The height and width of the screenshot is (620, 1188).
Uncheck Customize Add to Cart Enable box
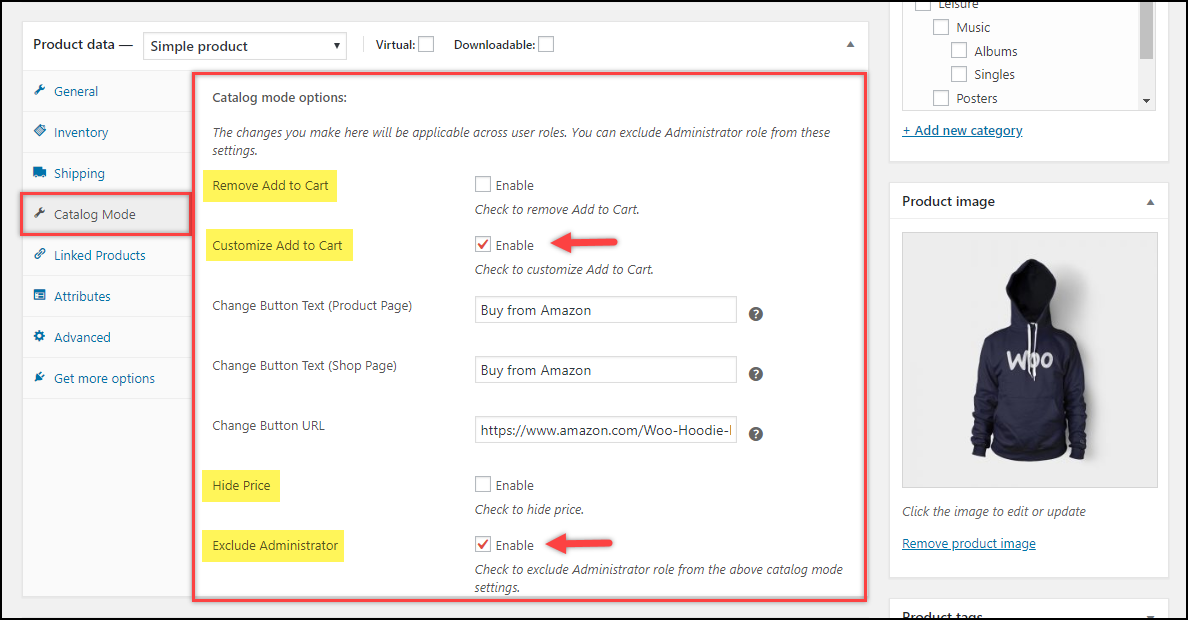tap(483, 245)
